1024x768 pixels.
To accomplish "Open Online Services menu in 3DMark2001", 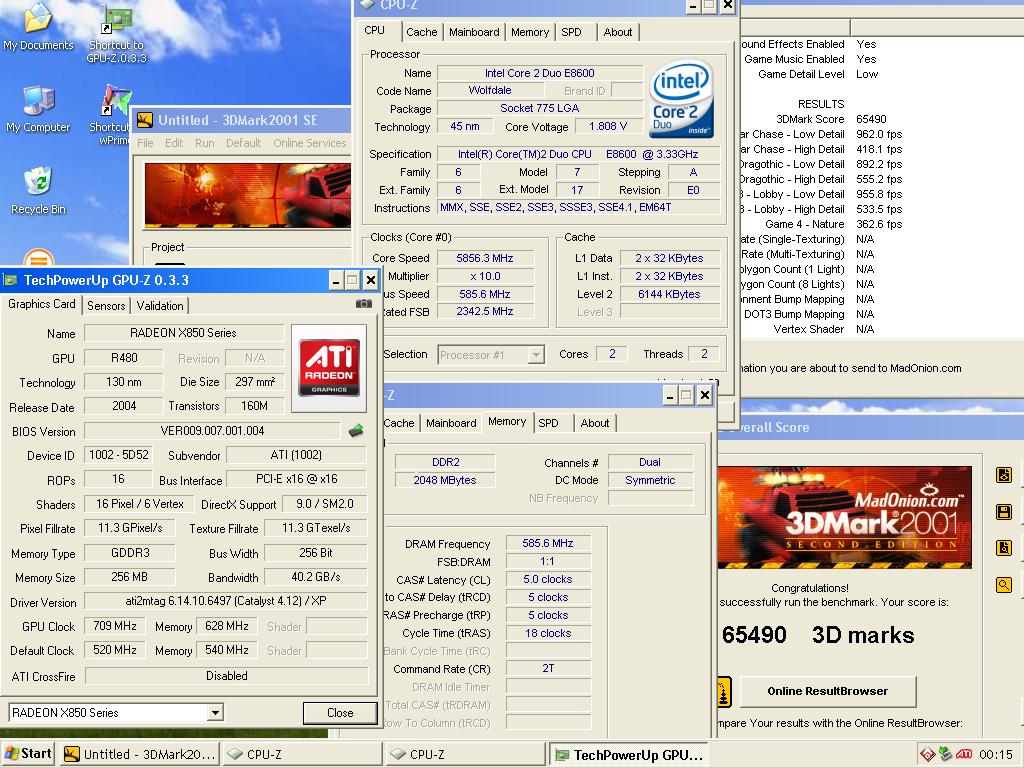I will click(x=310, y=143).
